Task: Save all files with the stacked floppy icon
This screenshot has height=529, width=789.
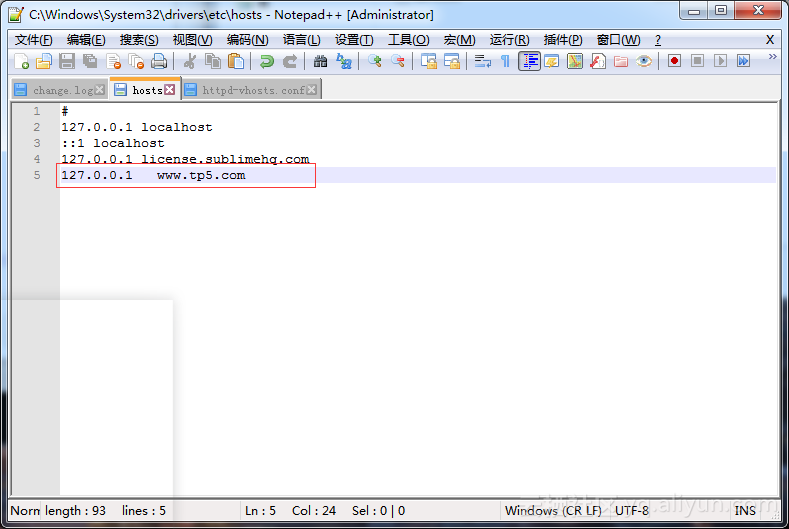Action: coord(90,61)
